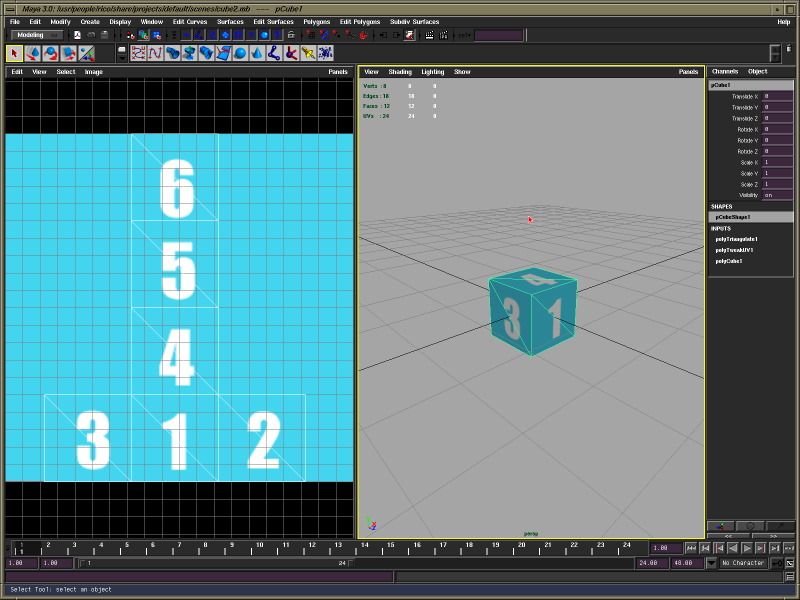Click the new scene file icon

[x=77, y=35]
